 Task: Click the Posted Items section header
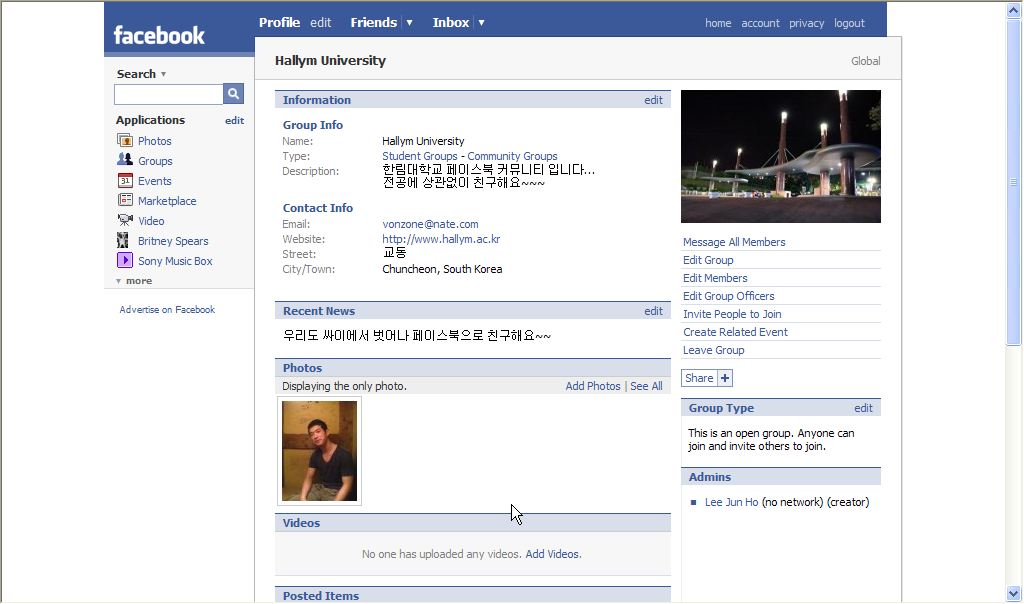[x=473, y=595]
